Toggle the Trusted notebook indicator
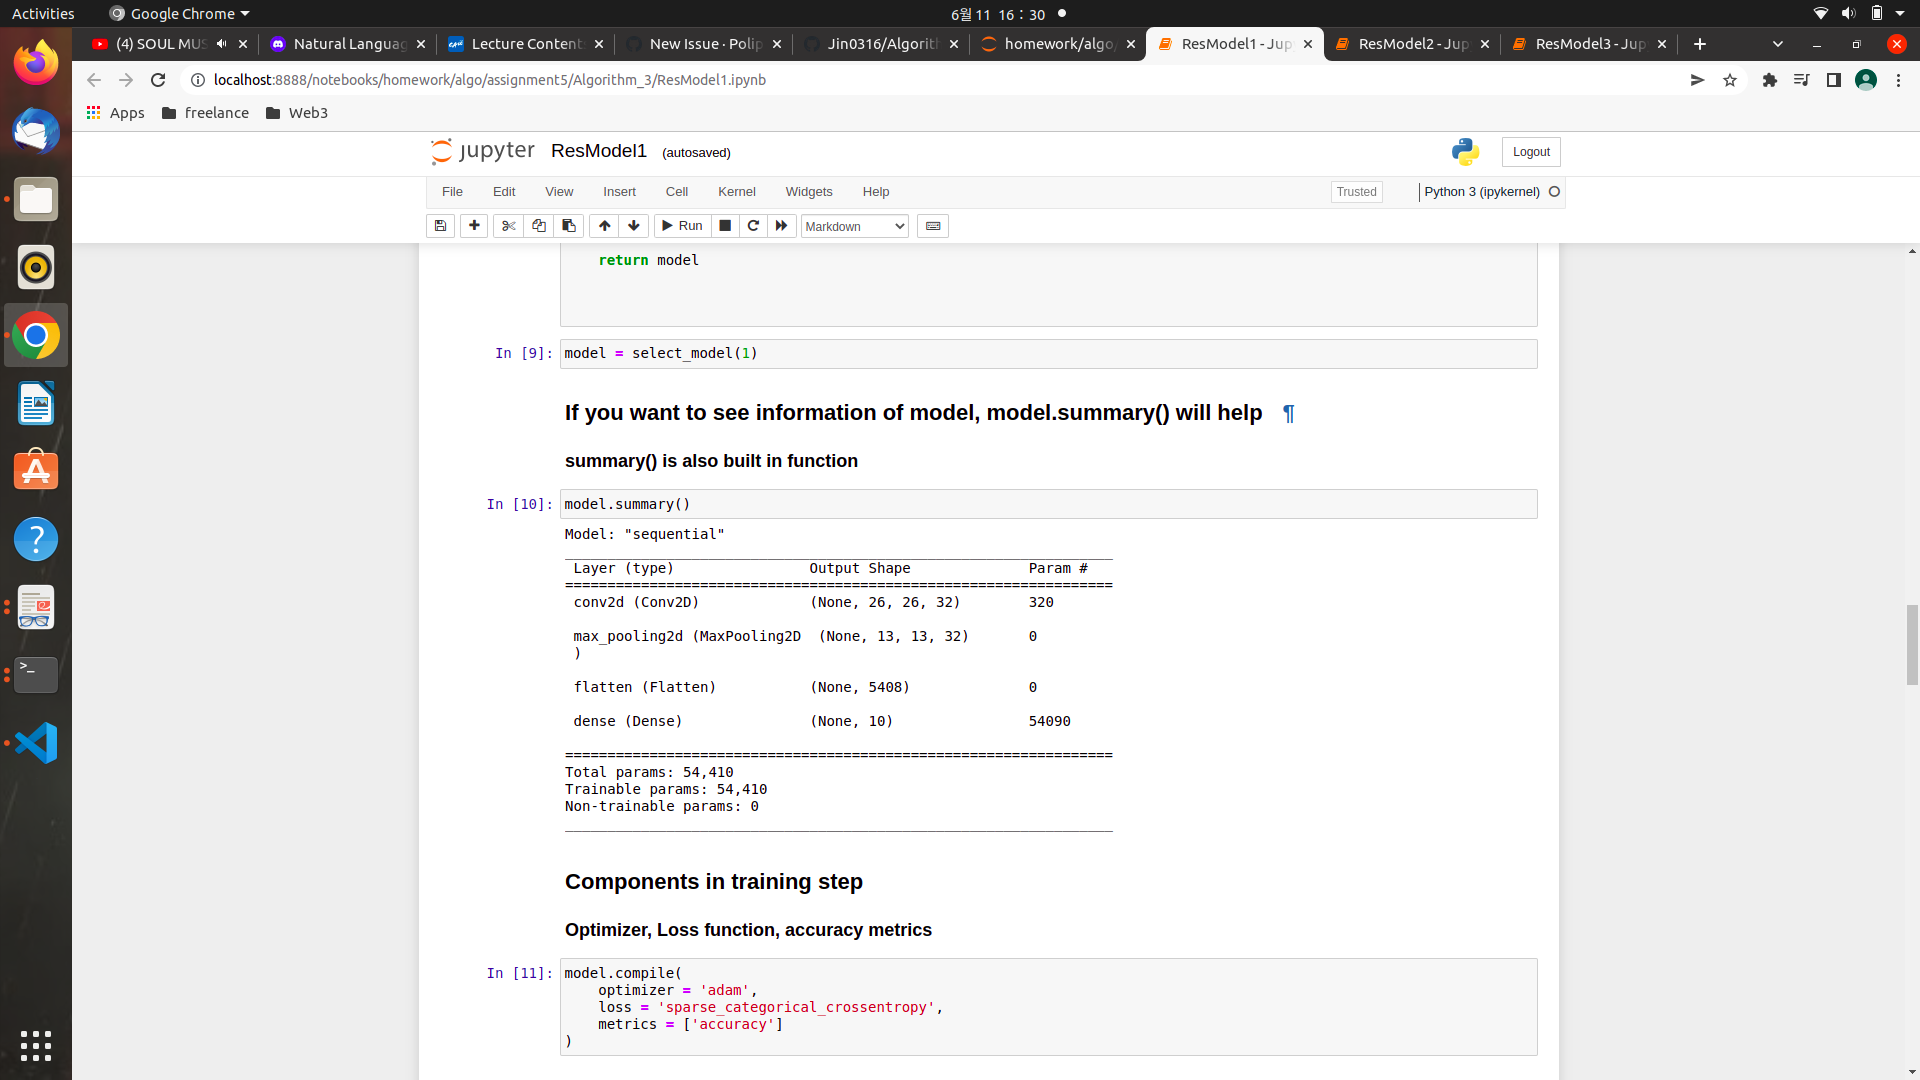Viewport: 1920px width, 1080px height. point(1356,192)
